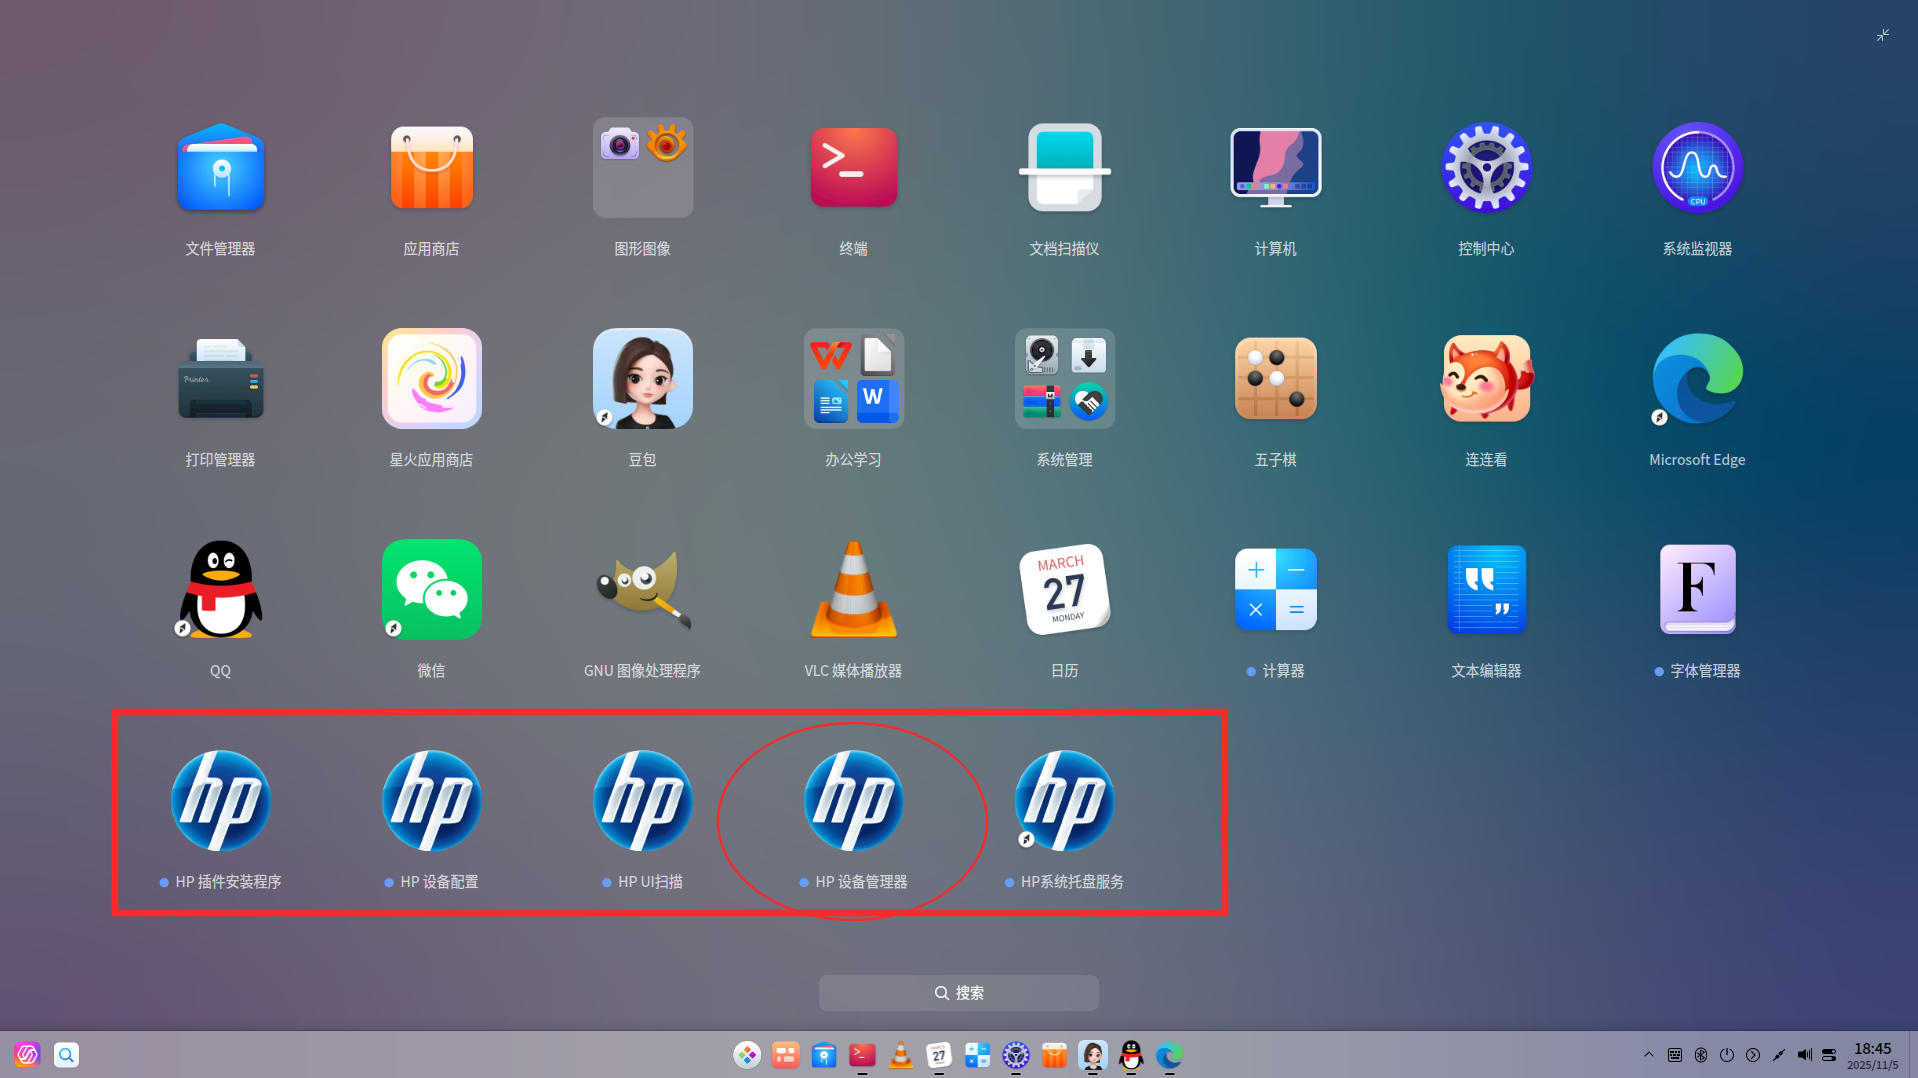Viewport: 1918px width, 1078px height.
Task: Start the 五子棋 game
Action: 1275,379
